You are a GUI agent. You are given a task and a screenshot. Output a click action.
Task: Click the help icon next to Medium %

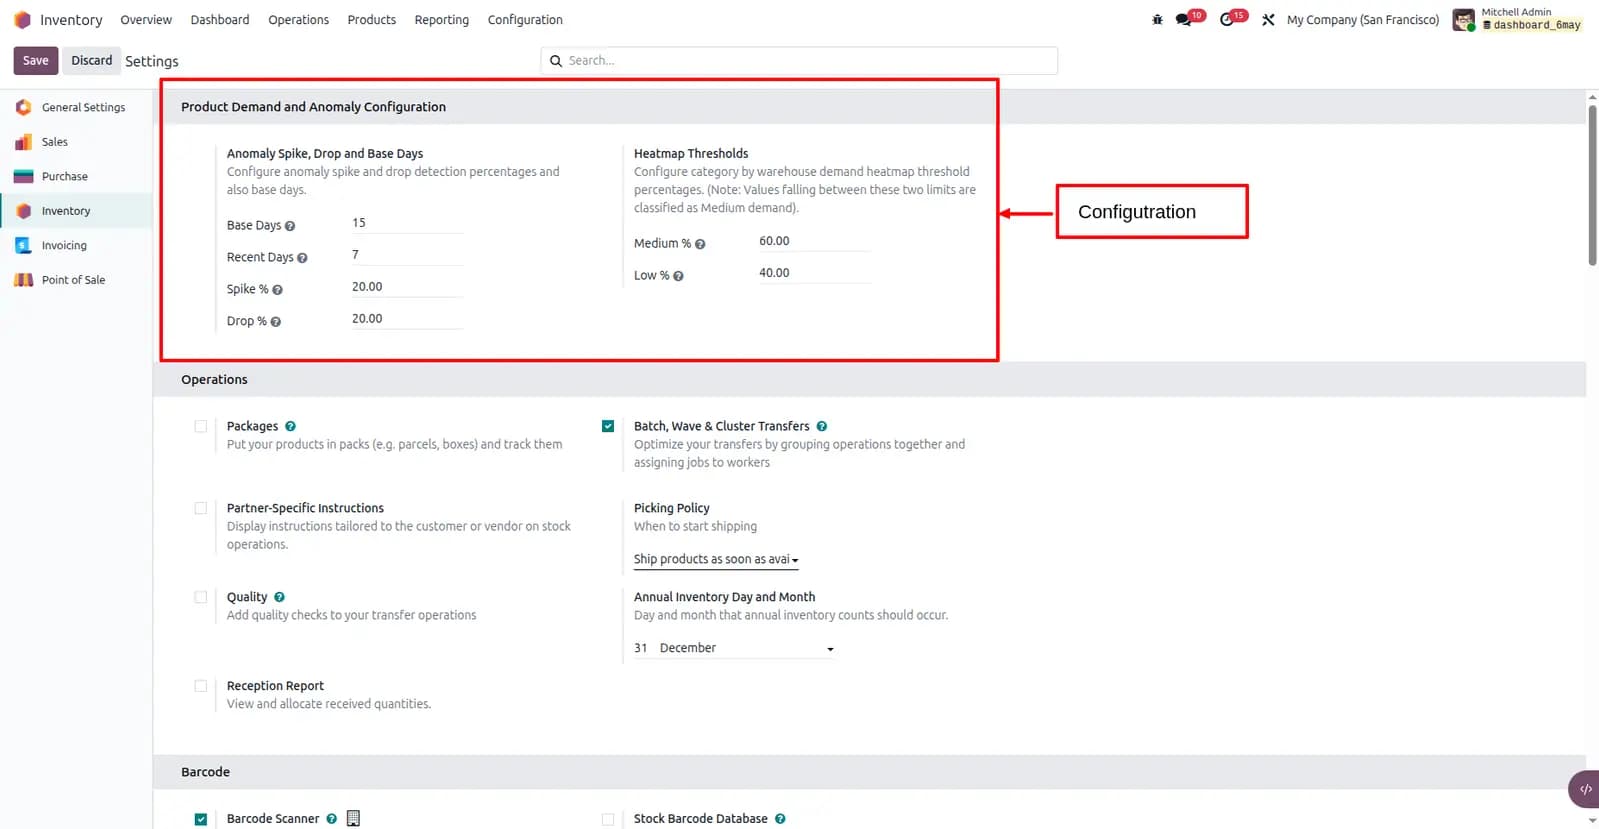[700, 244]
